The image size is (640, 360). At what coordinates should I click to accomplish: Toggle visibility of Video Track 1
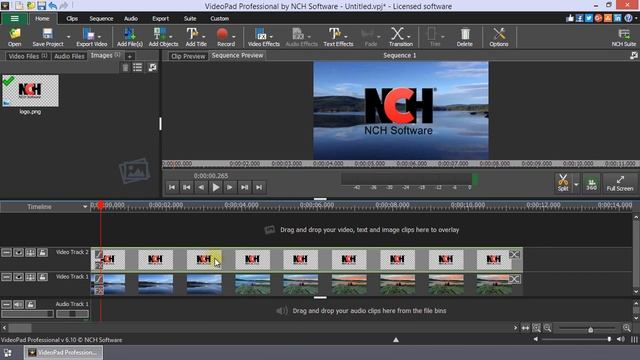(x=18, y=277)
